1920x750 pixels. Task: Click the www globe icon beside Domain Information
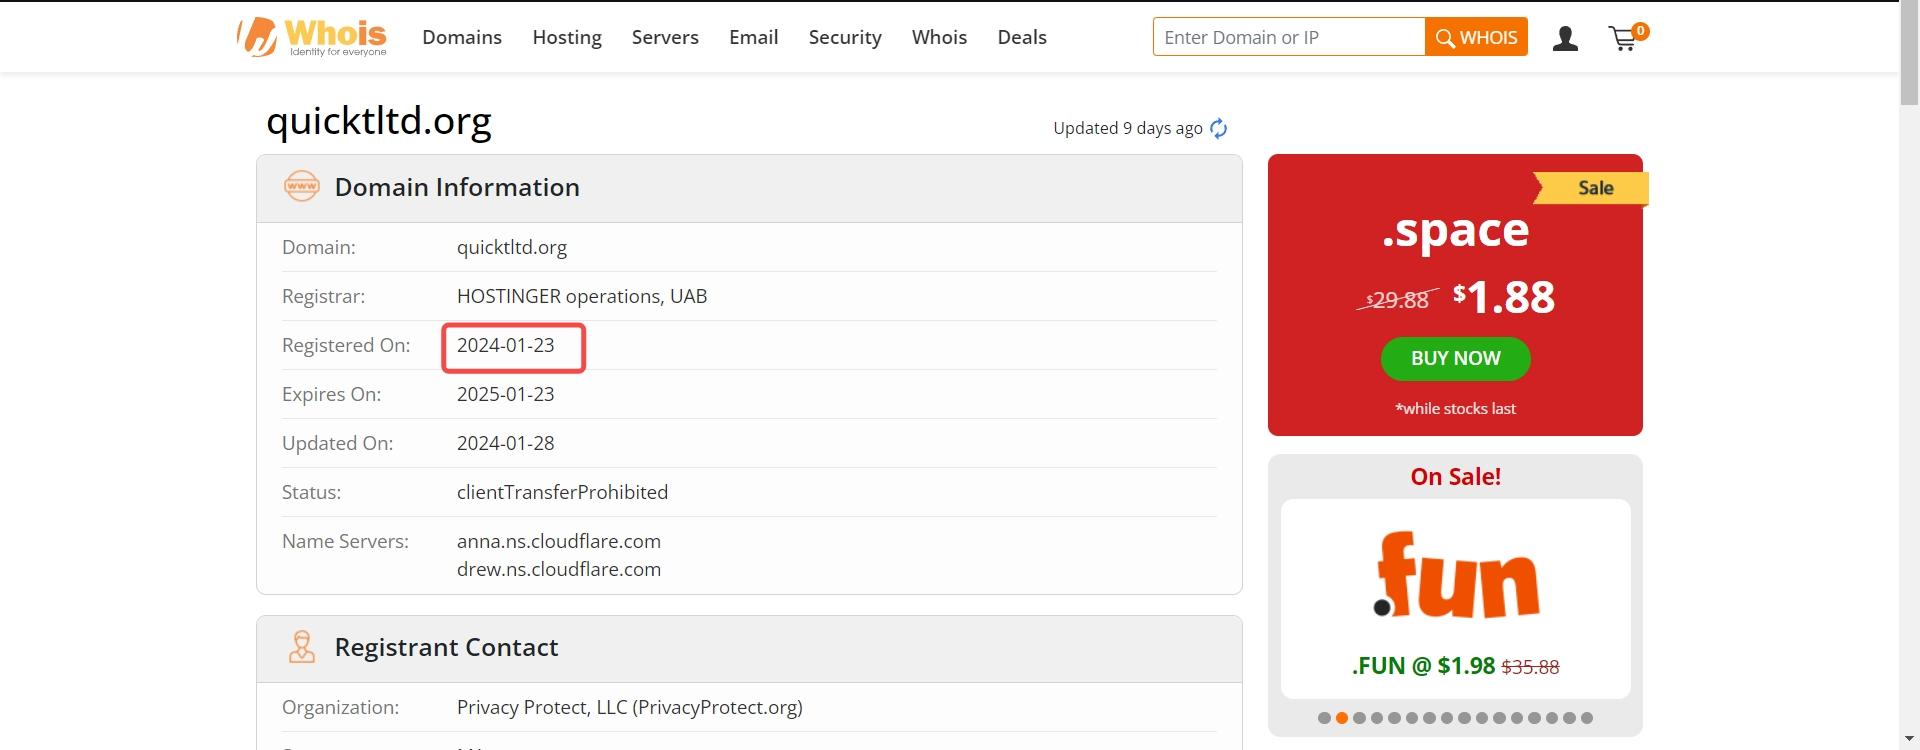301,186
